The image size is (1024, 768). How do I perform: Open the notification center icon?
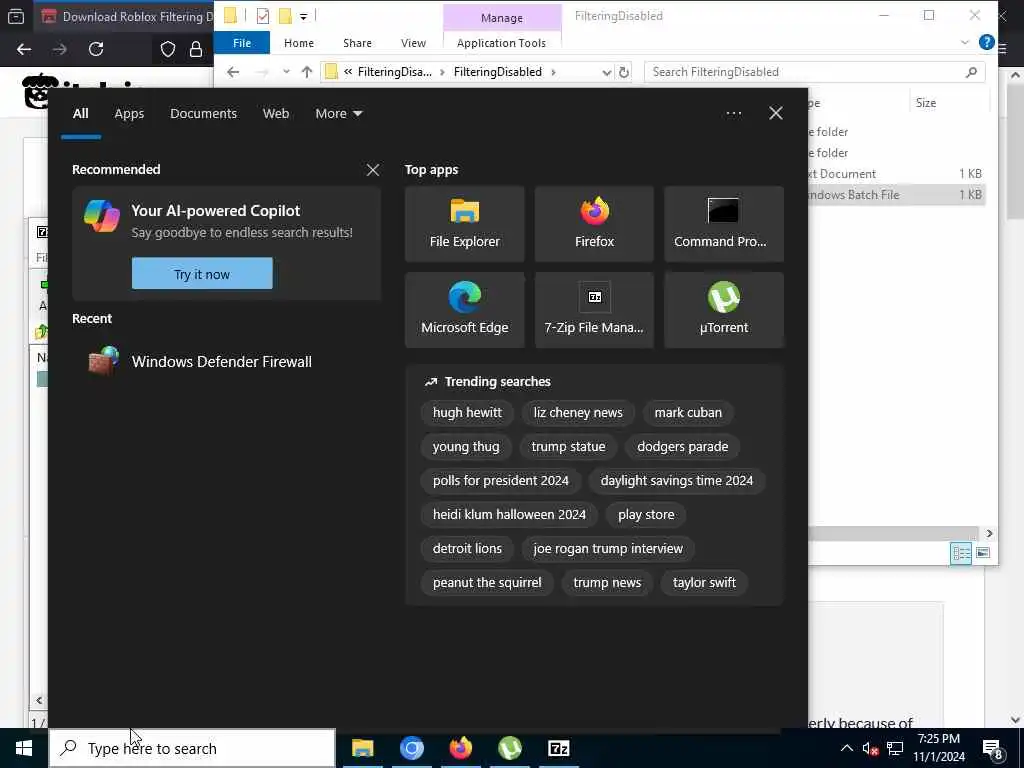pos(993,749)
